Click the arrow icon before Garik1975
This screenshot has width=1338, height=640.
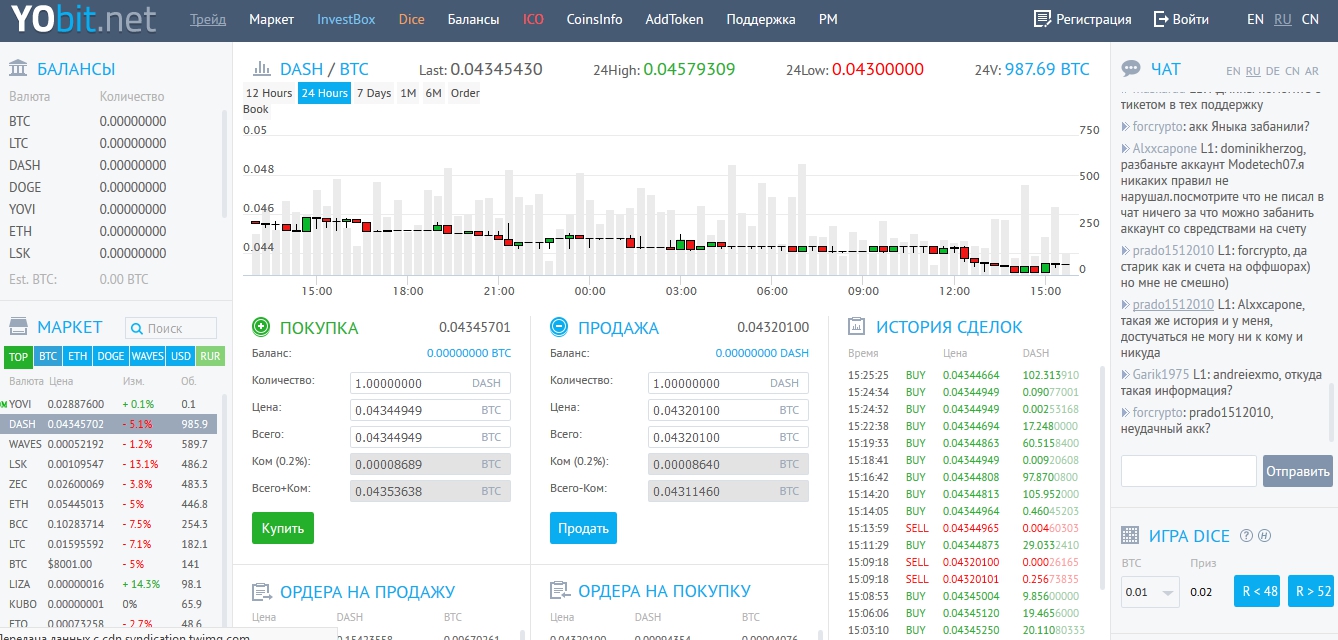coord(1126,374)
